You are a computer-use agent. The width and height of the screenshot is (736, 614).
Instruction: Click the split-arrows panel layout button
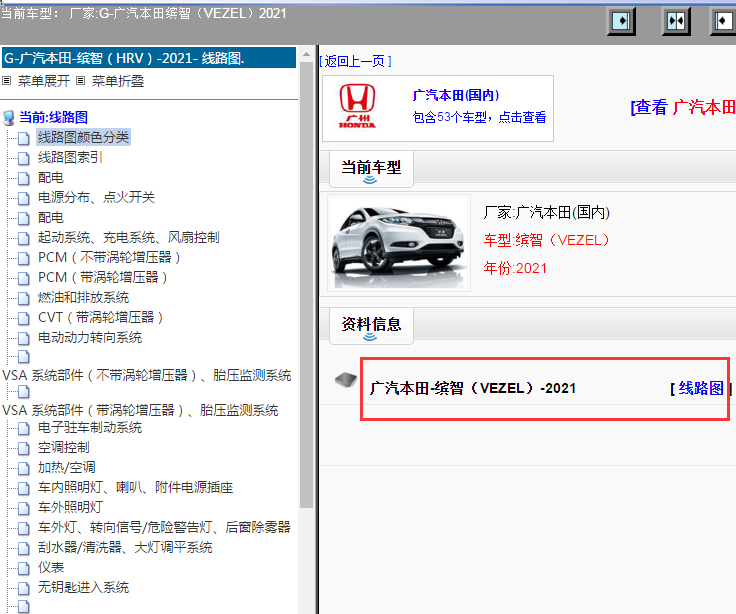[x=676, y=21]
